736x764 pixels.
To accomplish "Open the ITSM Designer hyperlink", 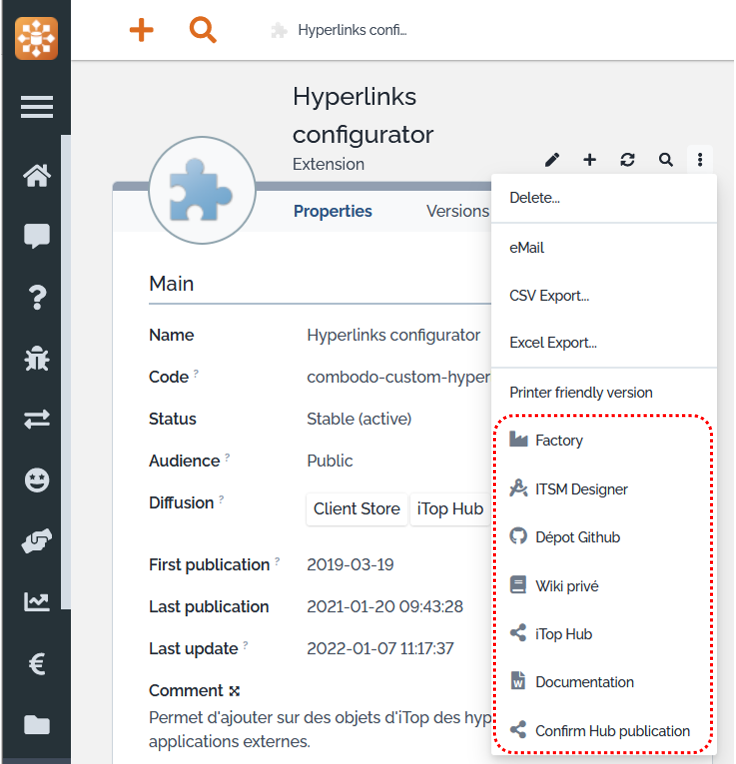I will tap(604, 489).
